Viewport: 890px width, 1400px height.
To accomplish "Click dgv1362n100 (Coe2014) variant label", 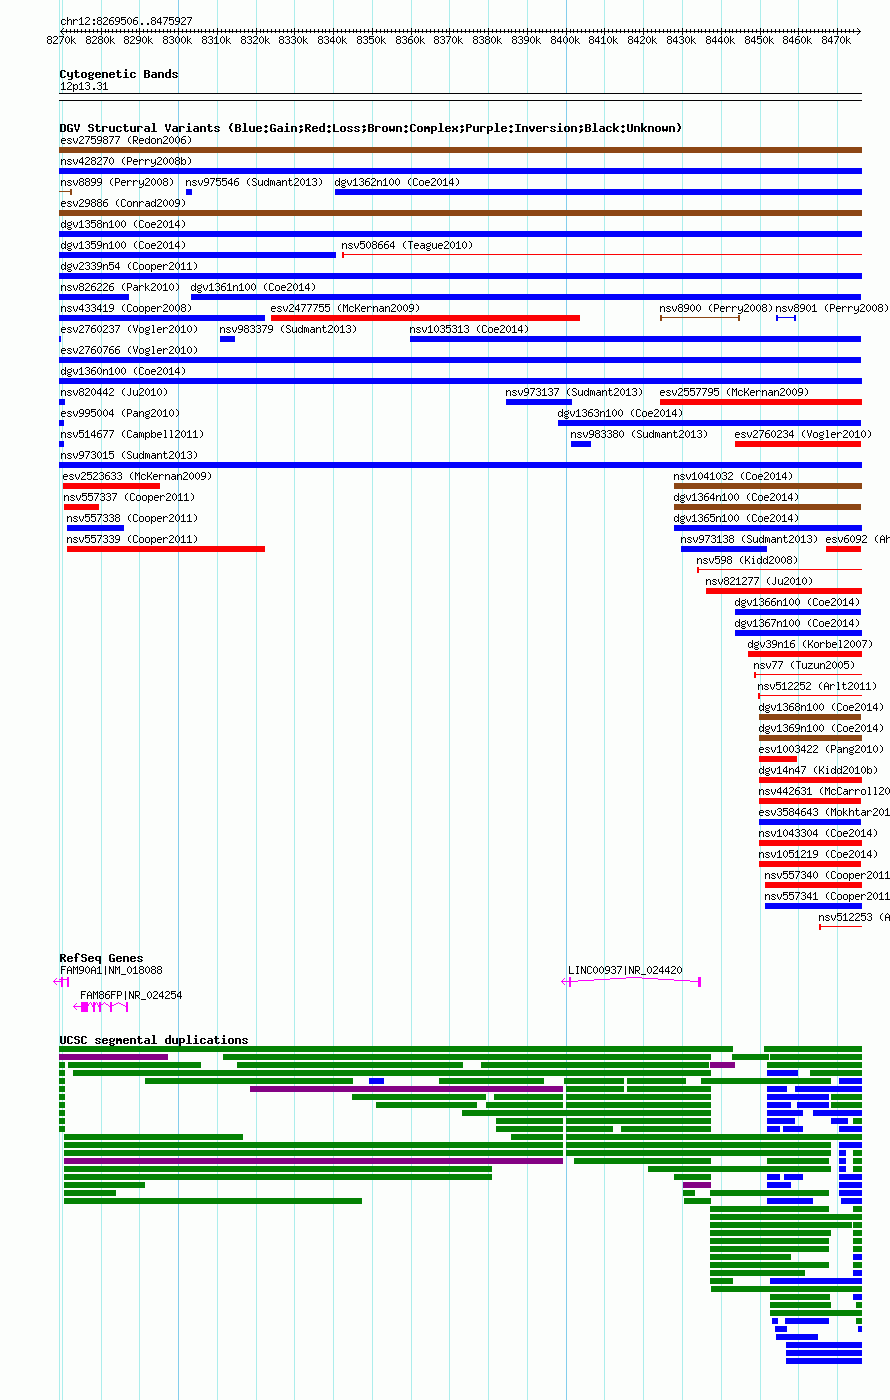I will click(398, 183).
